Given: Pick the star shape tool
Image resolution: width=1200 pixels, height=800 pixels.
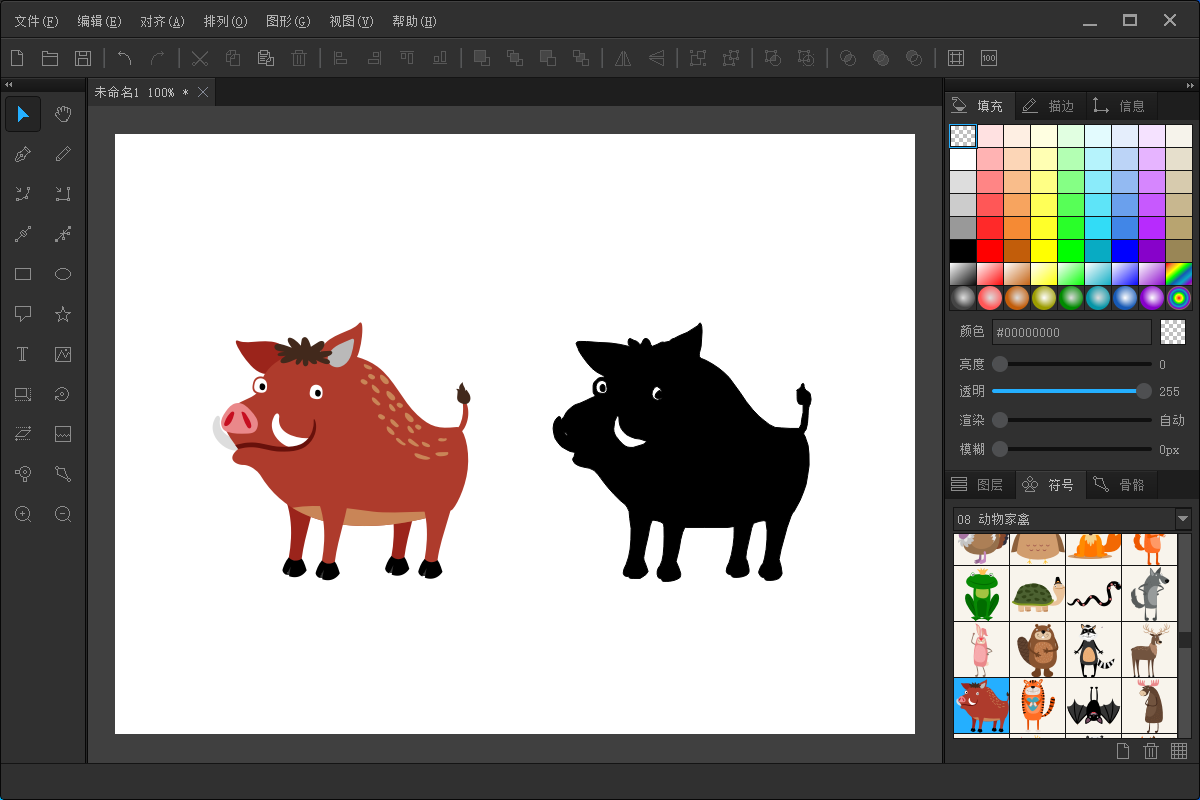Looking at the screenshot, I should [63, 314].
